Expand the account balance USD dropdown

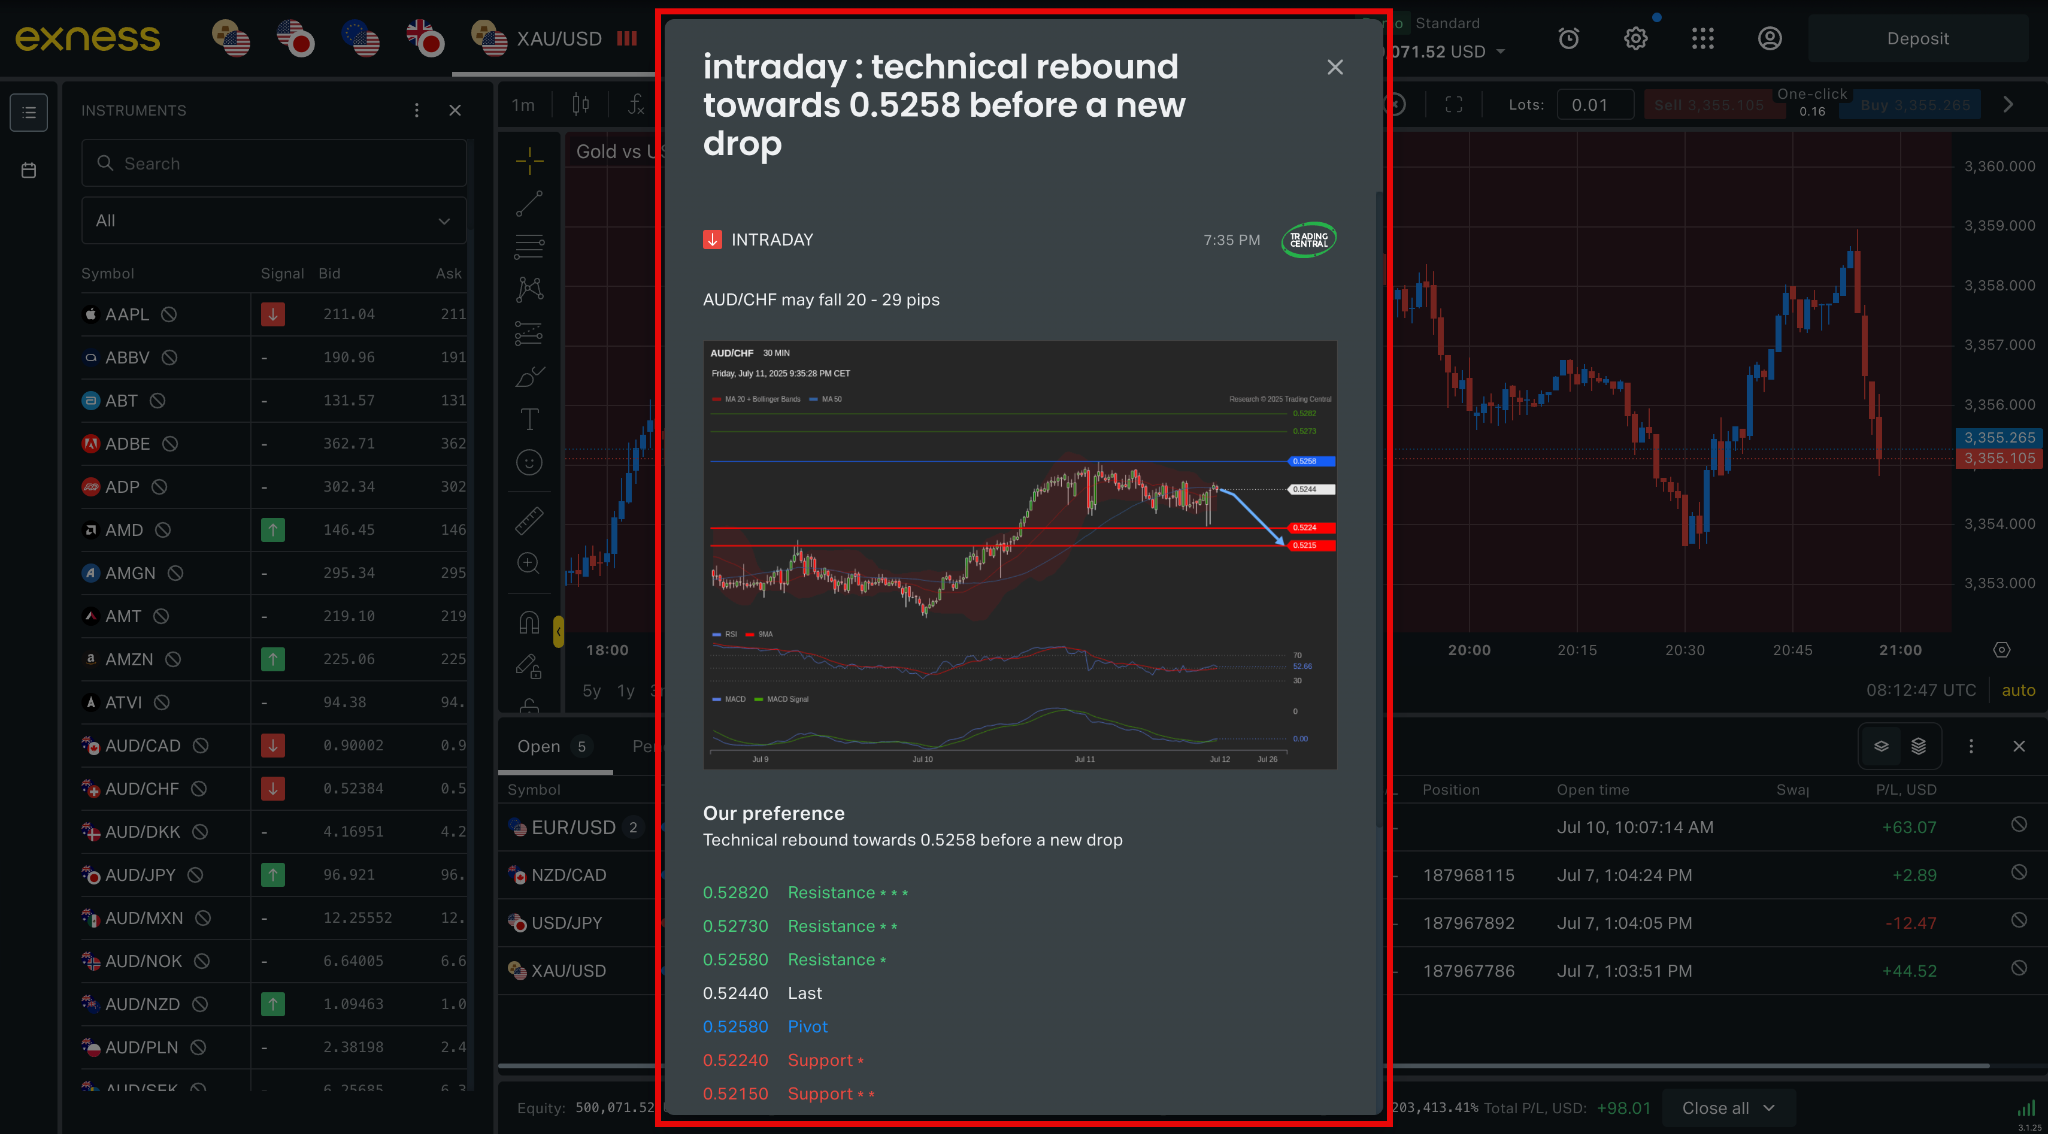coord(1500,52)
